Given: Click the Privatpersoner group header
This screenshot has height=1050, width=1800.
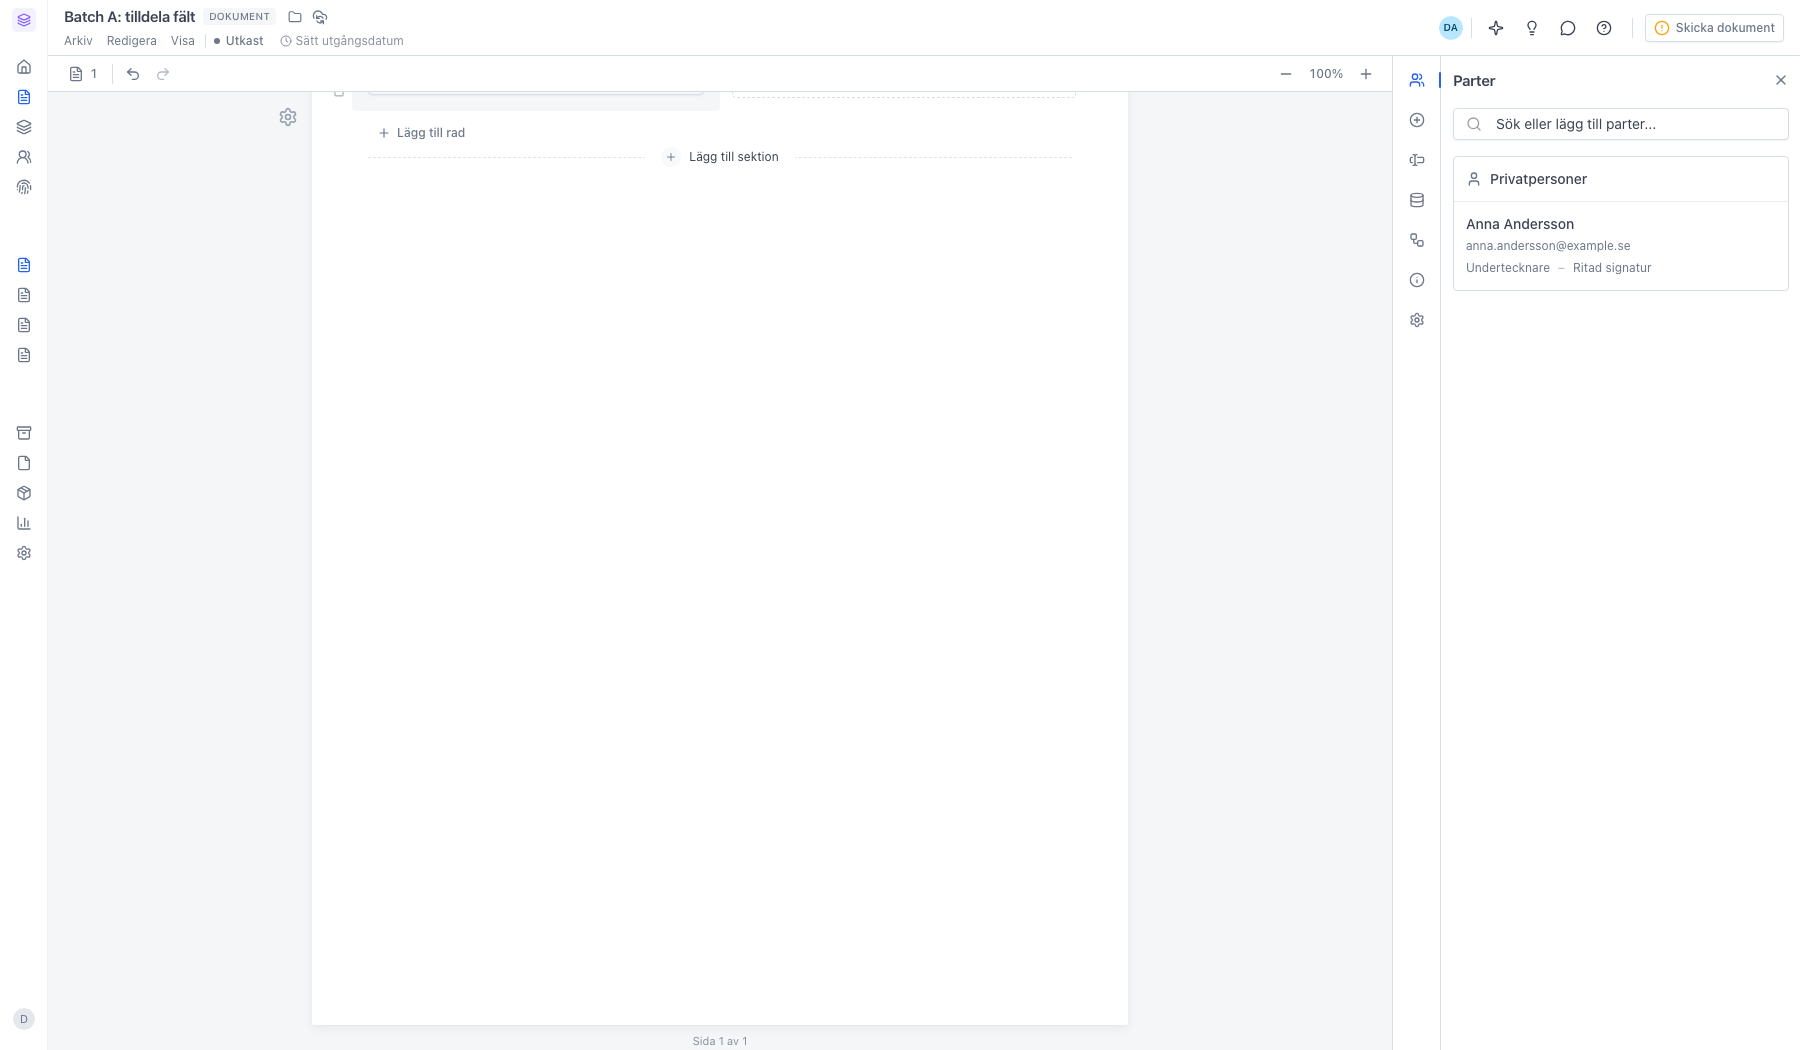Looking at the screenshot, I should pos(1620,179).
